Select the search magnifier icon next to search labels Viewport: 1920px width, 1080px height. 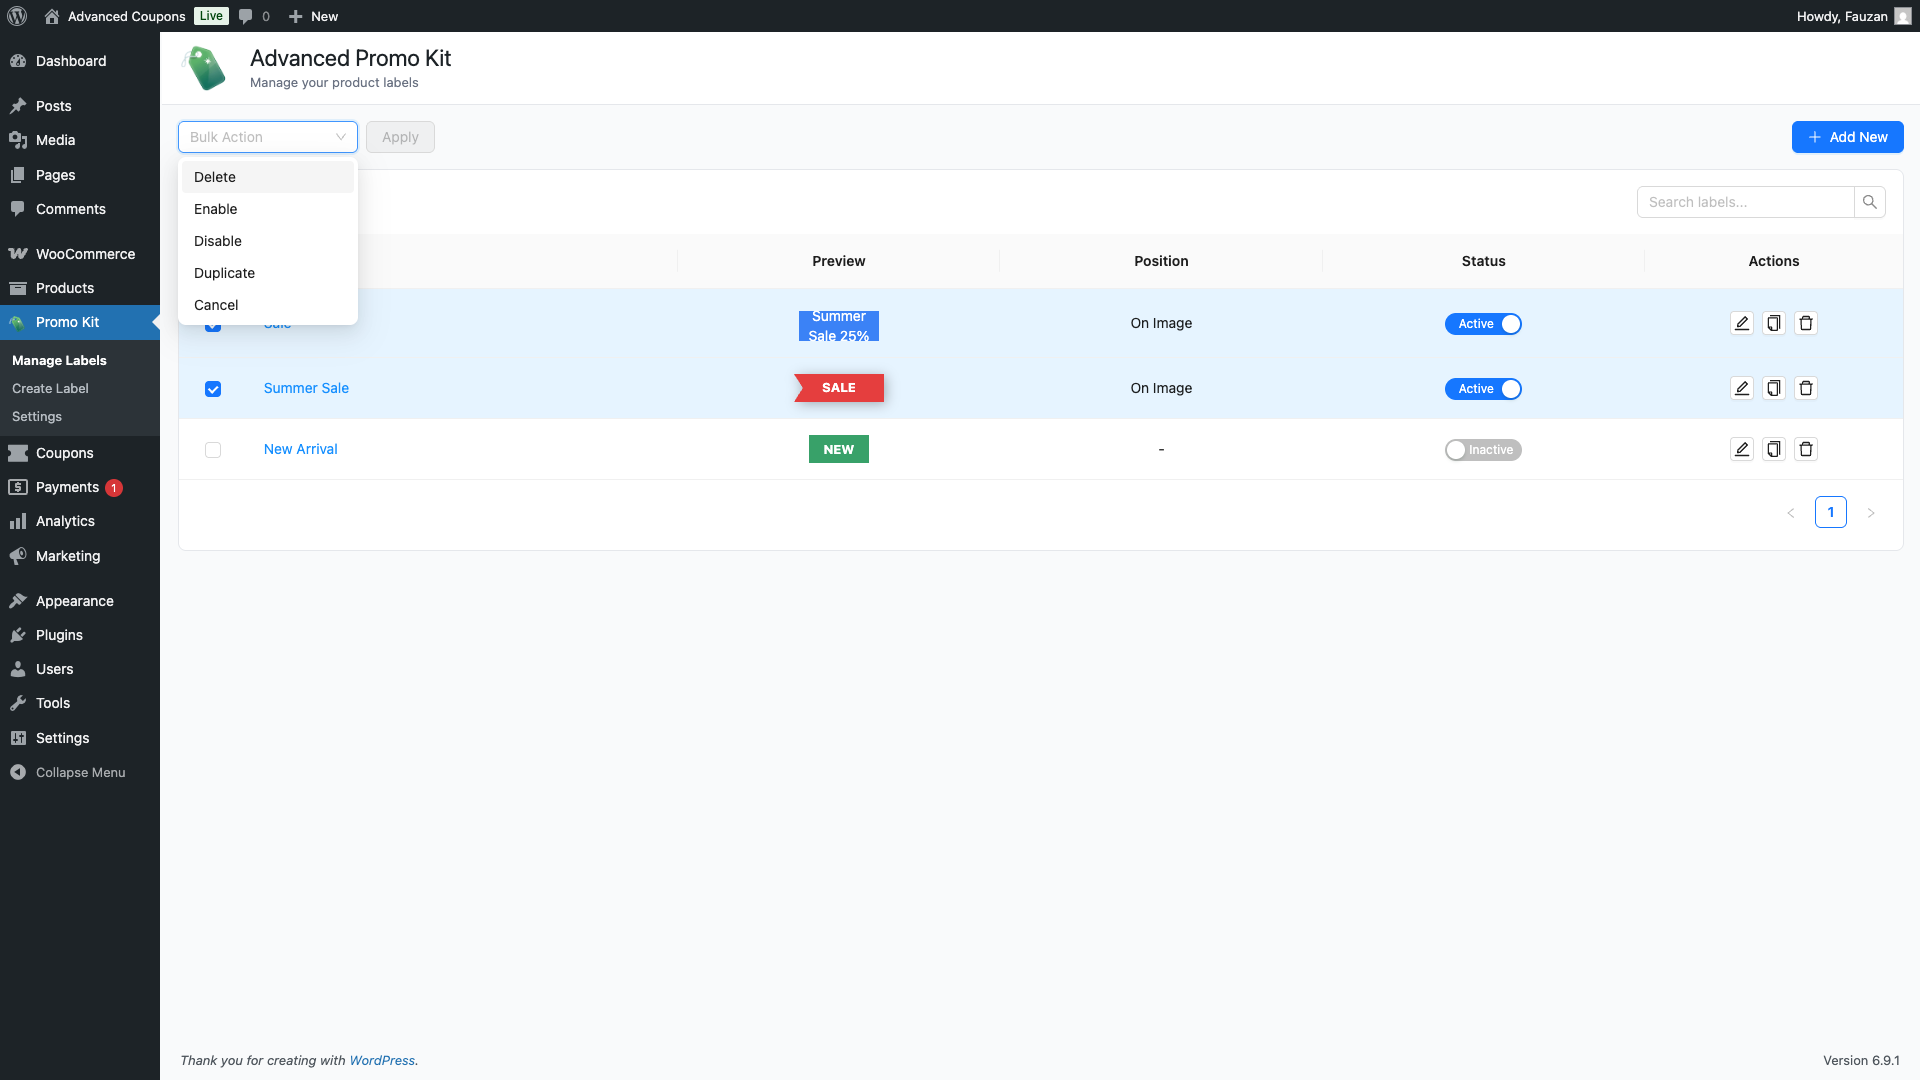[x=1870, y=201]
